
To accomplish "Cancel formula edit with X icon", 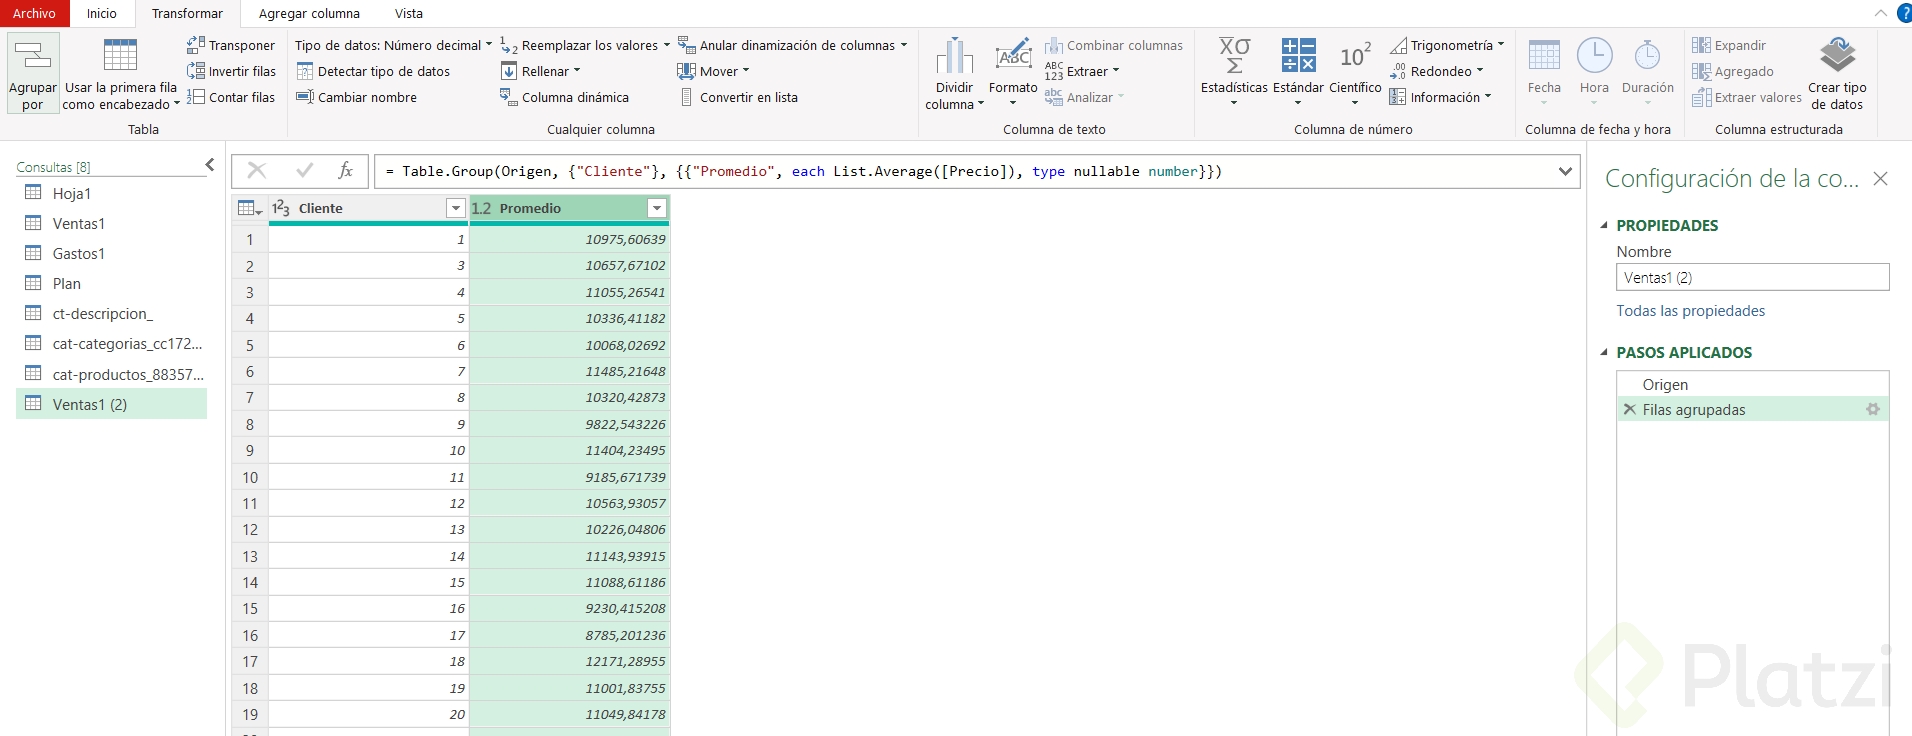I will [256, 171].
